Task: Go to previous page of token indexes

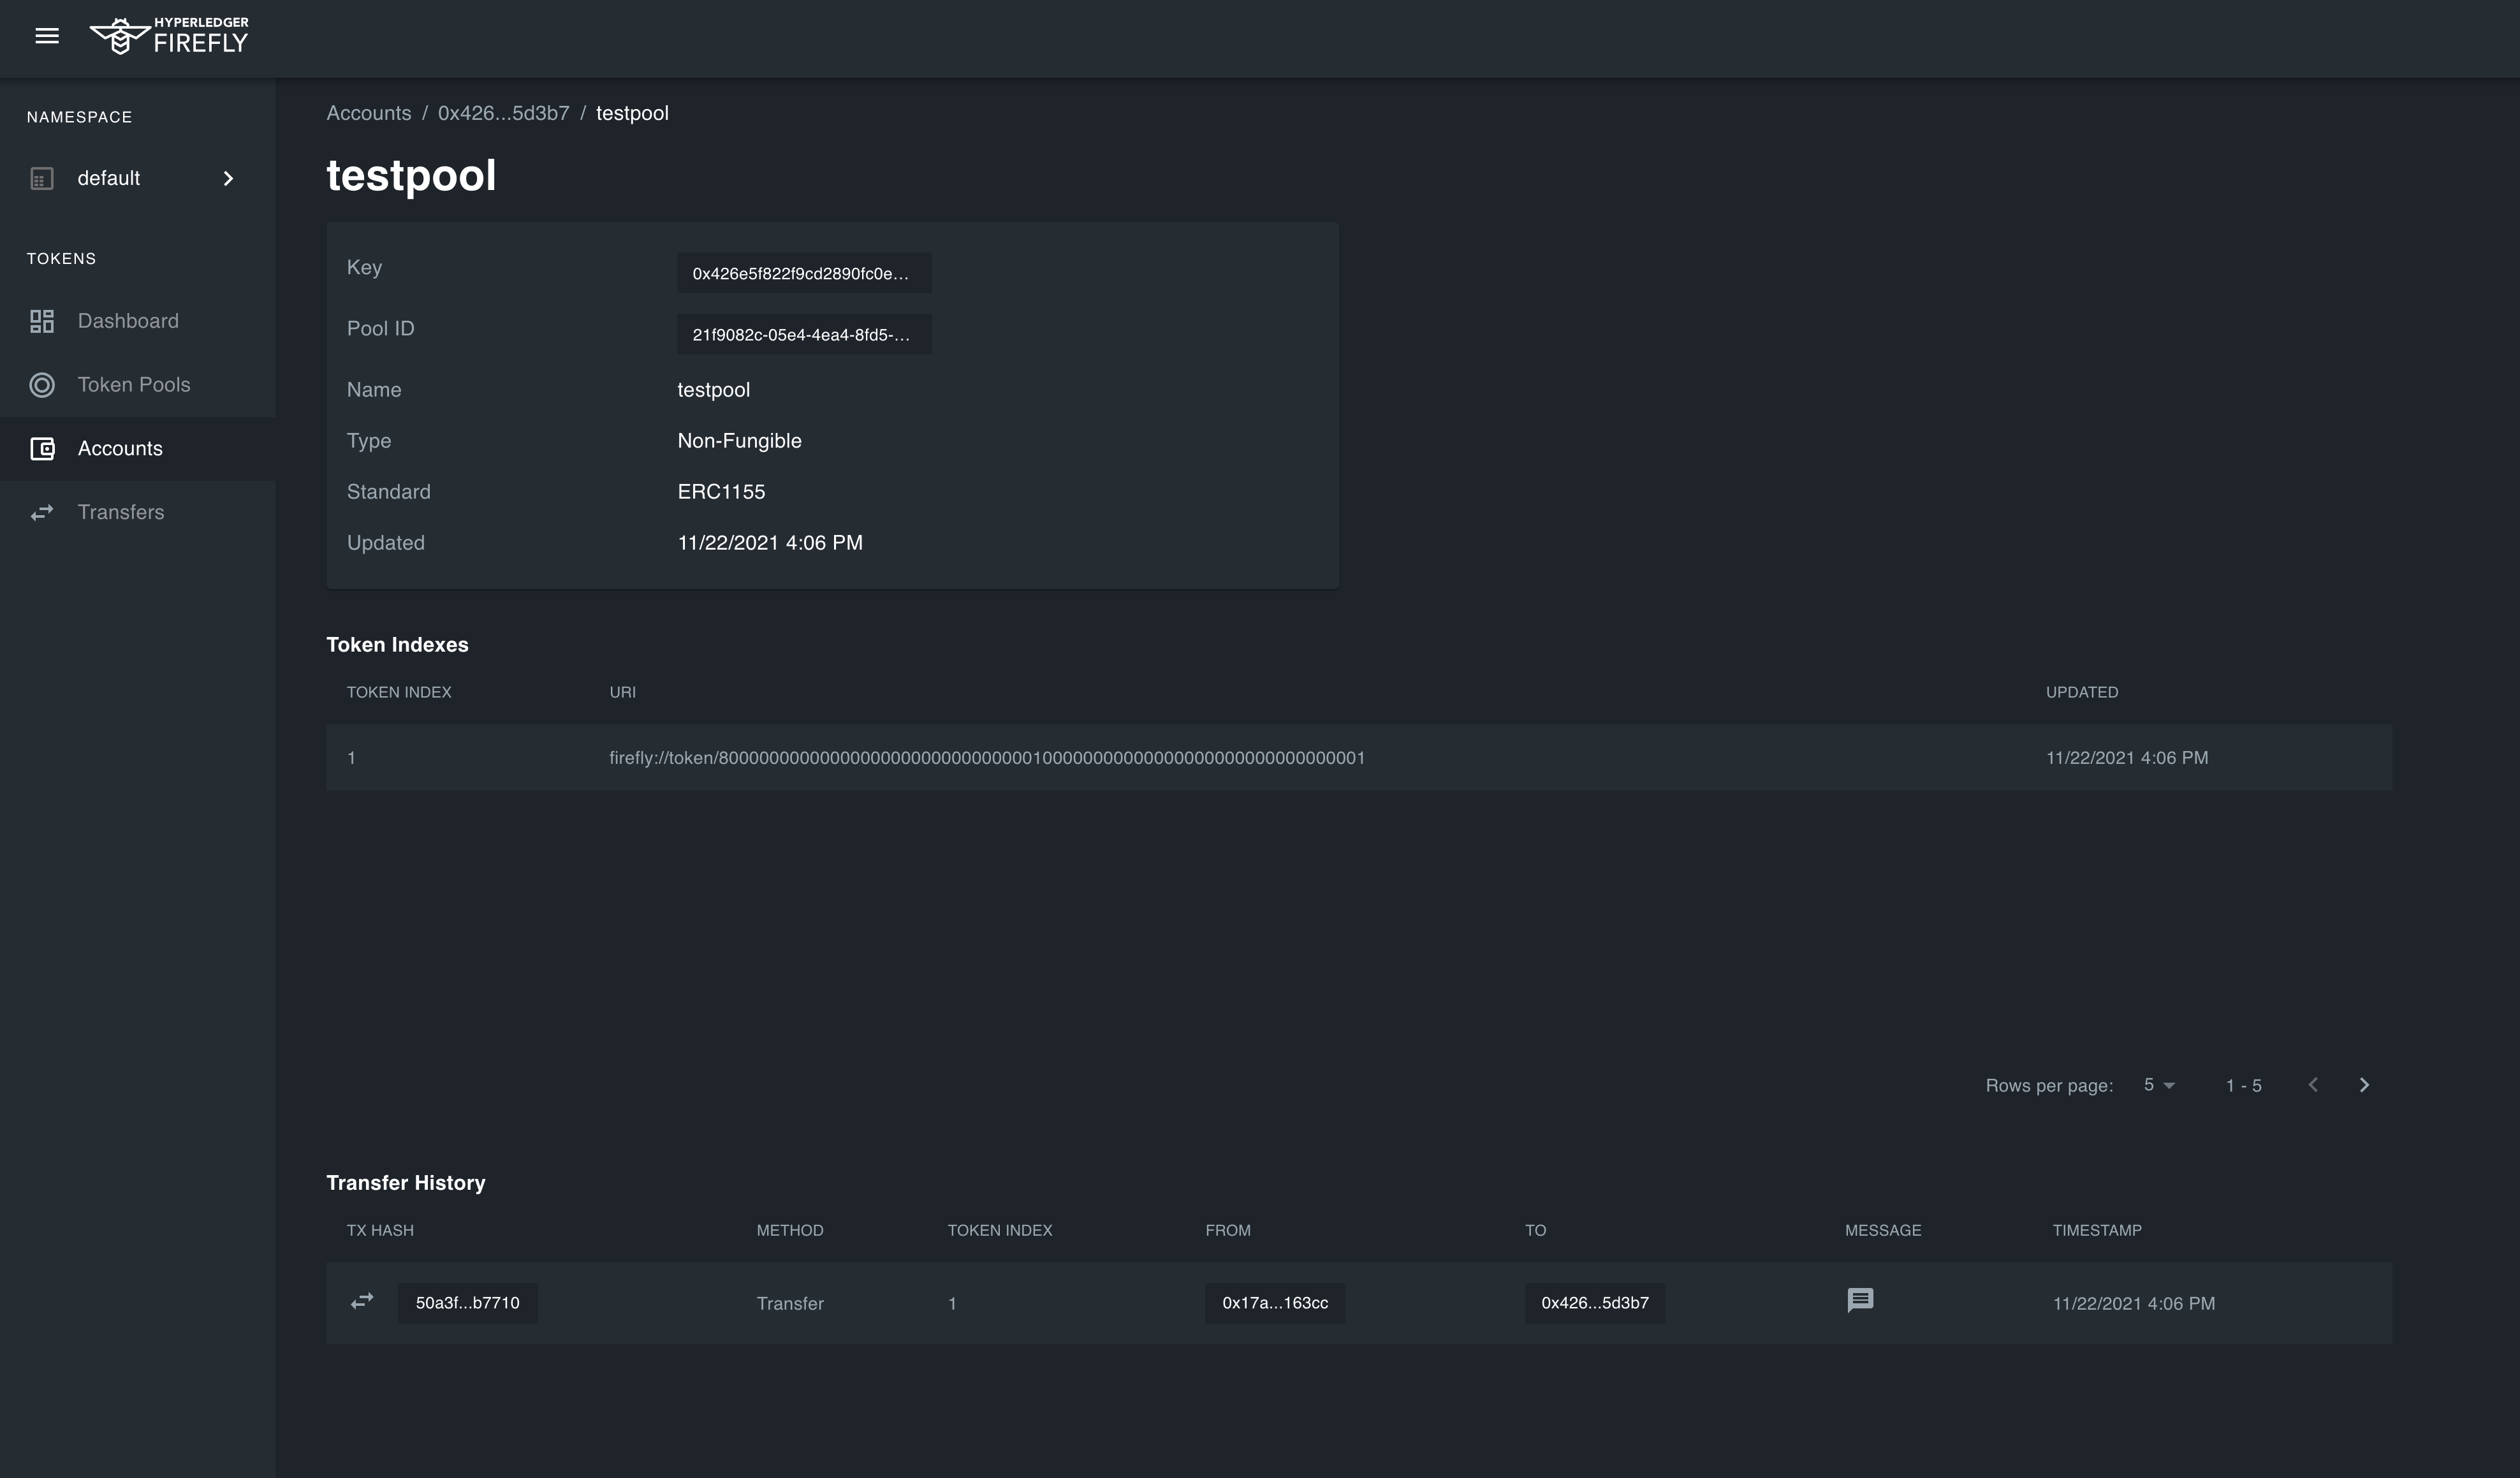Action: click(2313, 1085)
